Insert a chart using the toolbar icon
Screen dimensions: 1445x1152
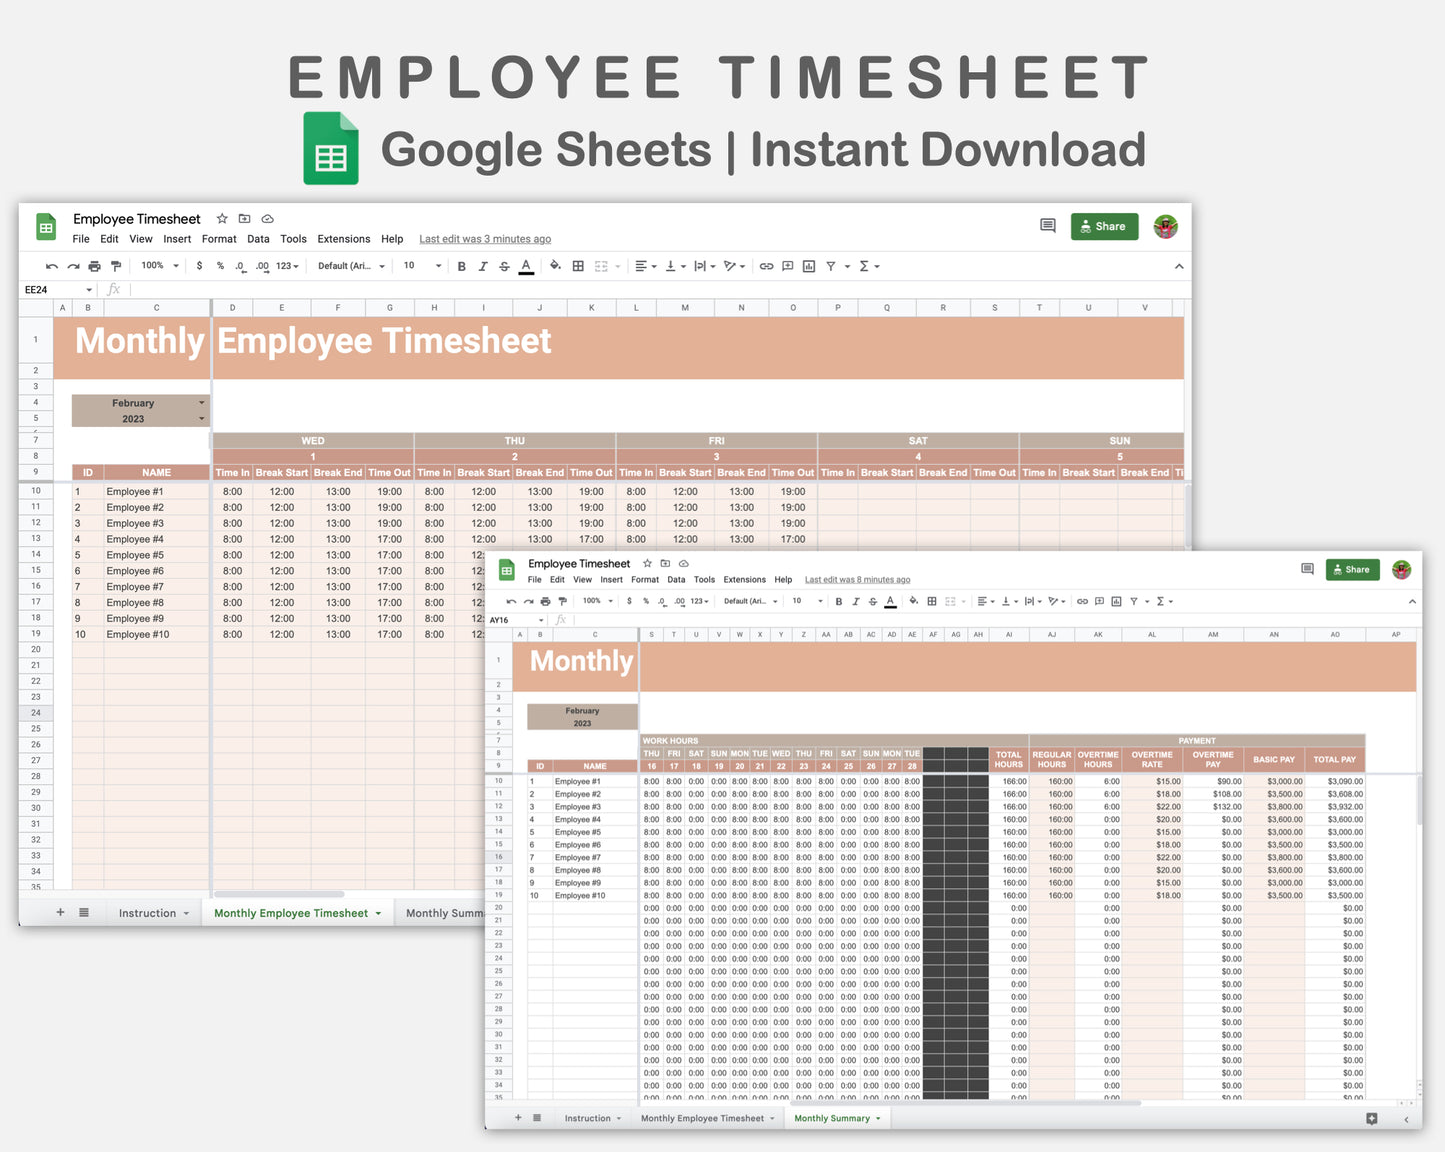point(809,265)
